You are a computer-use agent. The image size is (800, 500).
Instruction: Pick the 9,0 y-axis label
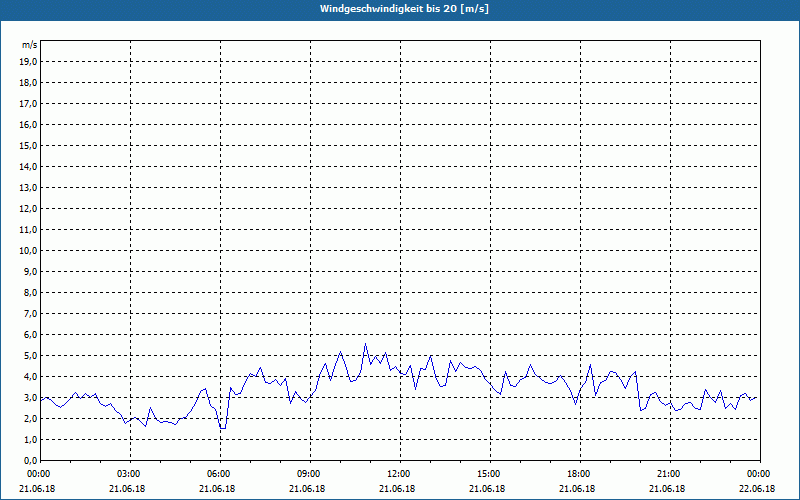pos(30,271)
